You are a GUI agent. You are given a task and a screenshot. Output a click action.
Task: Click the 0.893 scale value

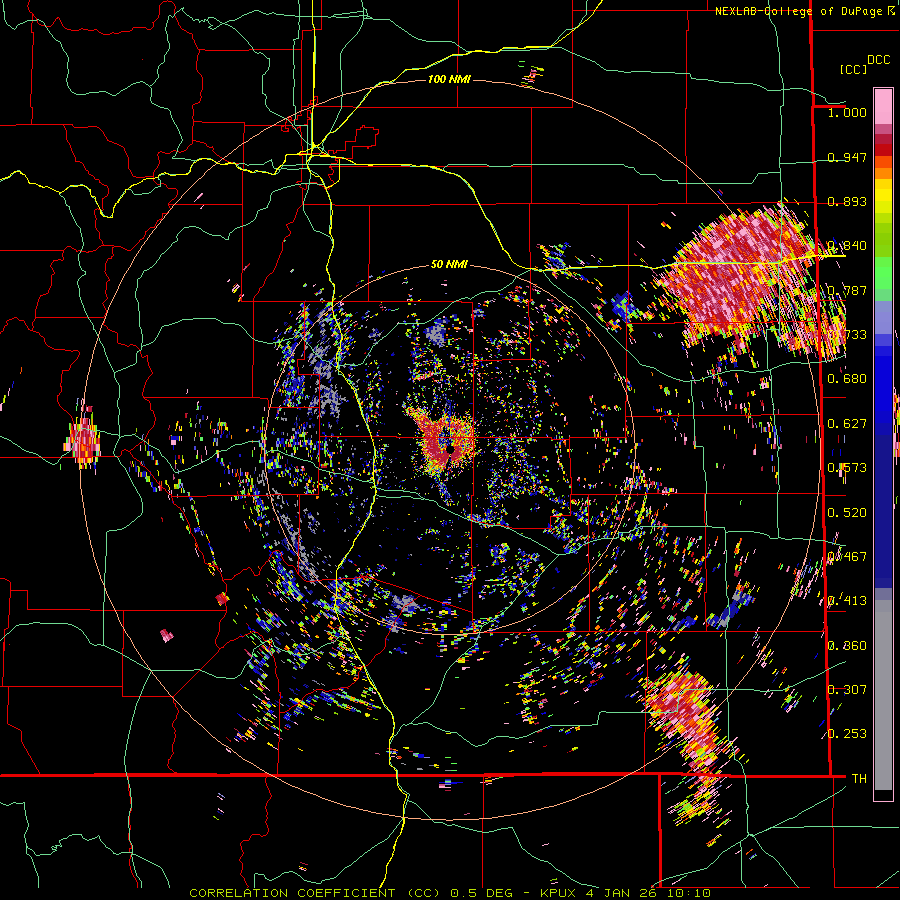click(847, 201)
